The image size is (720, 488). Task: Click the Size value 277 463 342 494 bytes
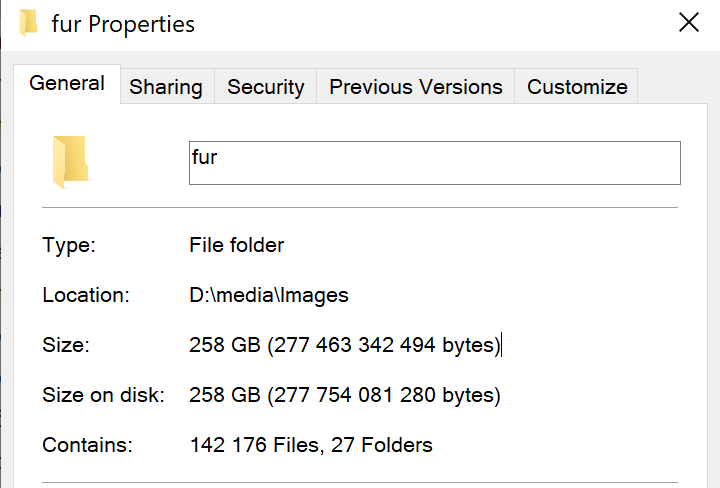pyautogui.click(x=344, y=345)
